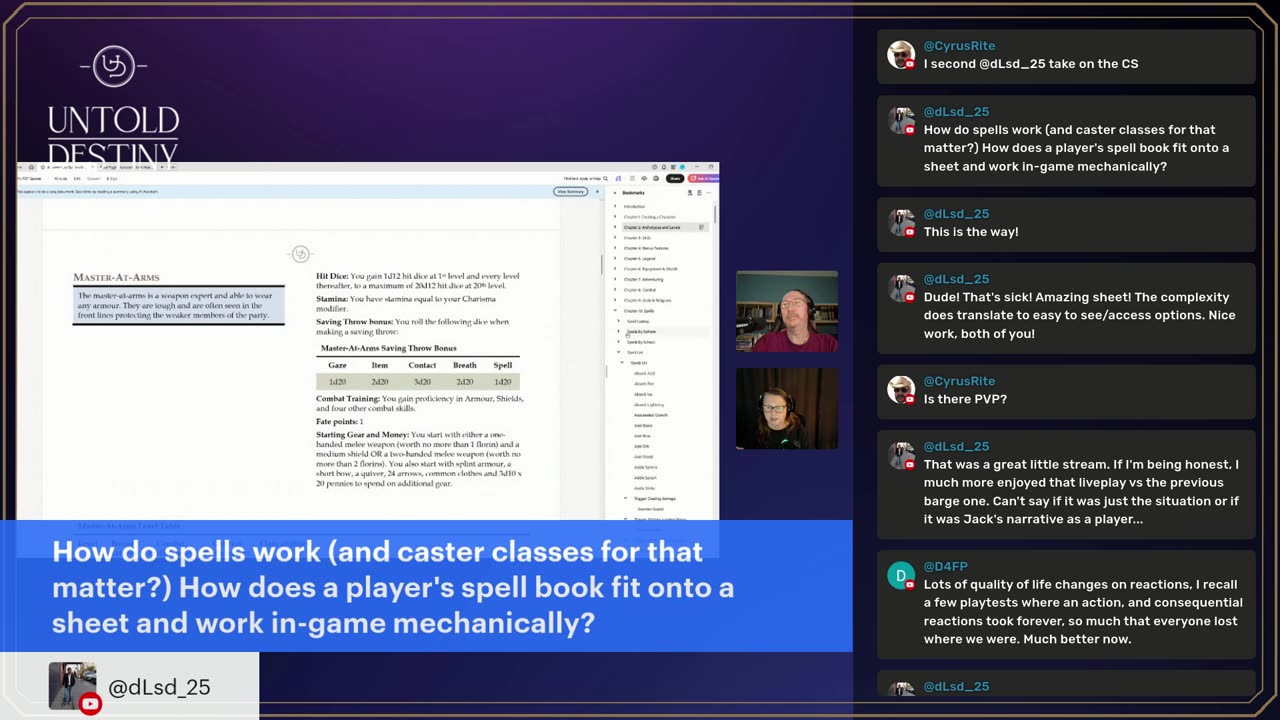Open Chapter 5: Legend bookmark
Screen dimensions: 1280x720
pyautogui.click(x=640, y=258)
